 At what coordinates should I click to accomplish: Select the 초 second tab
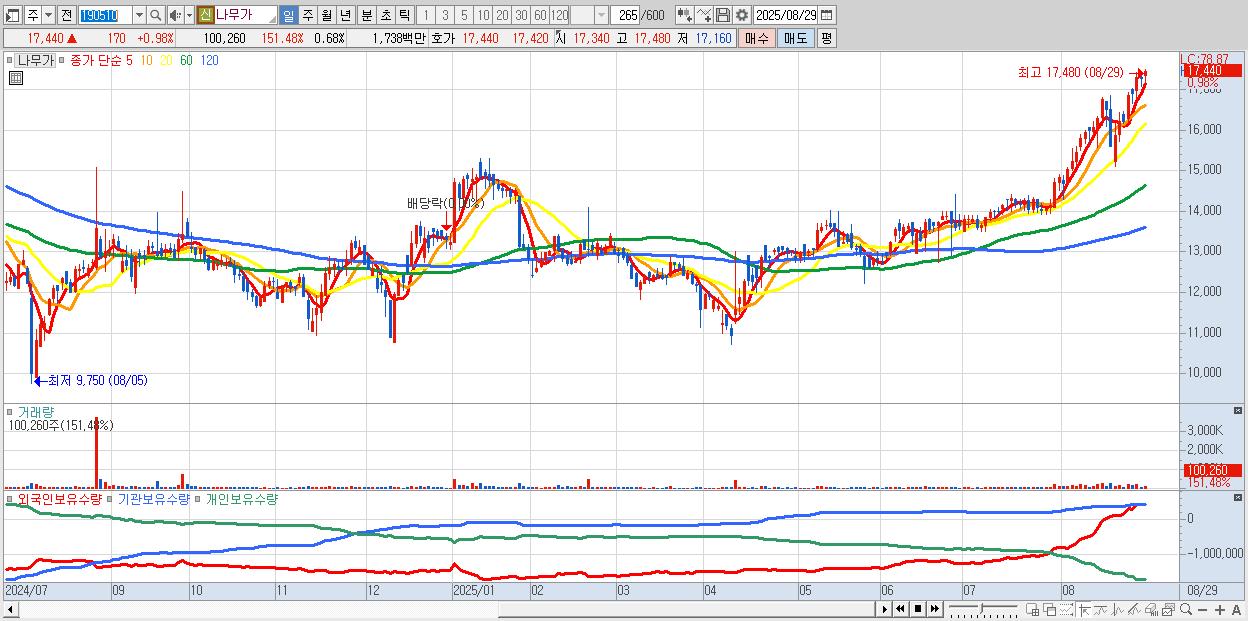385,15
